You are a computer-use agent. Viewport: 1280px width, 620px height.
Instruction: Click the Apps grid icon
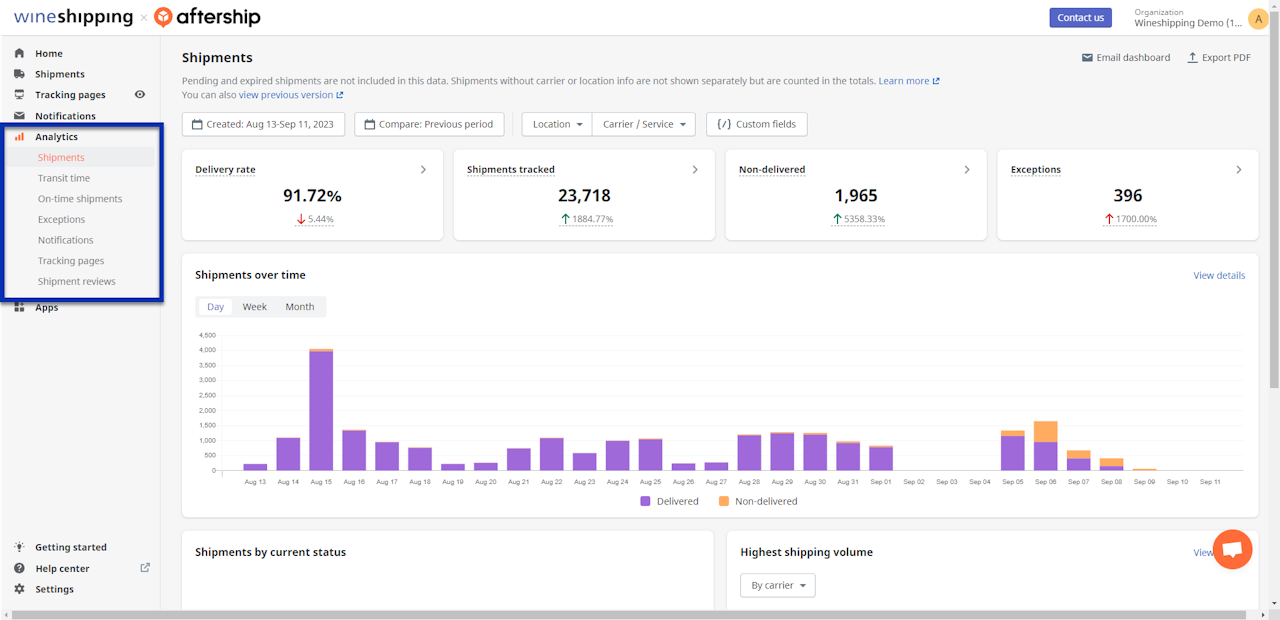coord(19,307)
